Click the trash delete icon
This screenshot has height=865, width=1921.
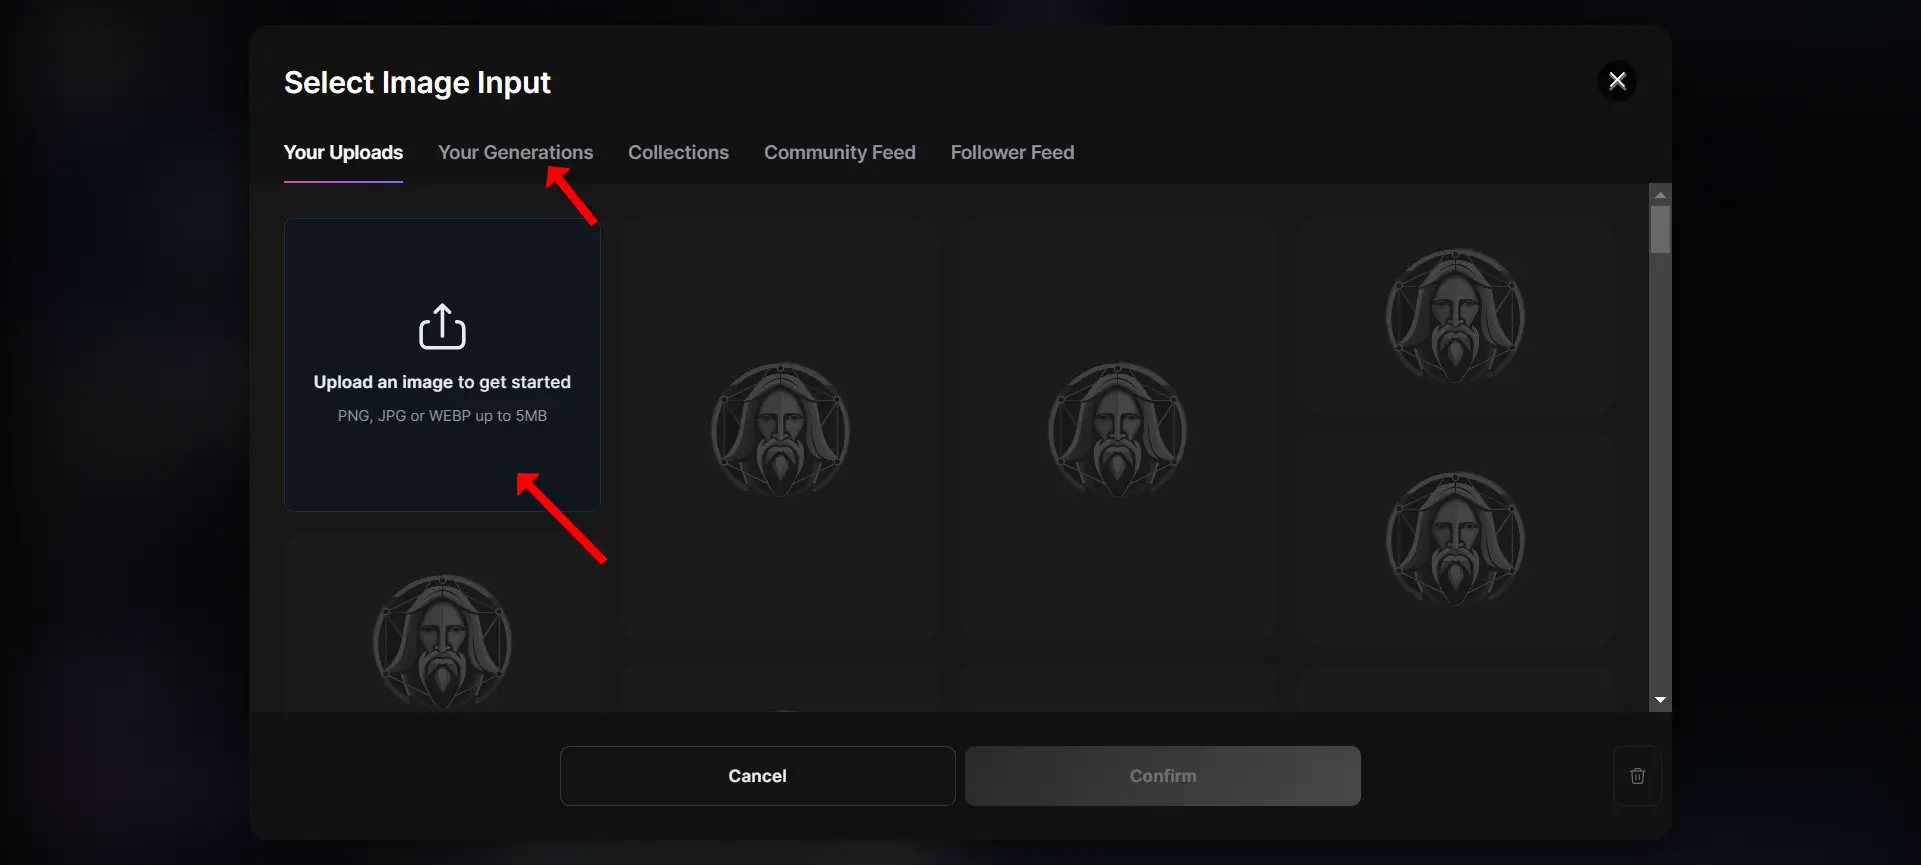(x=1637, y=776)
